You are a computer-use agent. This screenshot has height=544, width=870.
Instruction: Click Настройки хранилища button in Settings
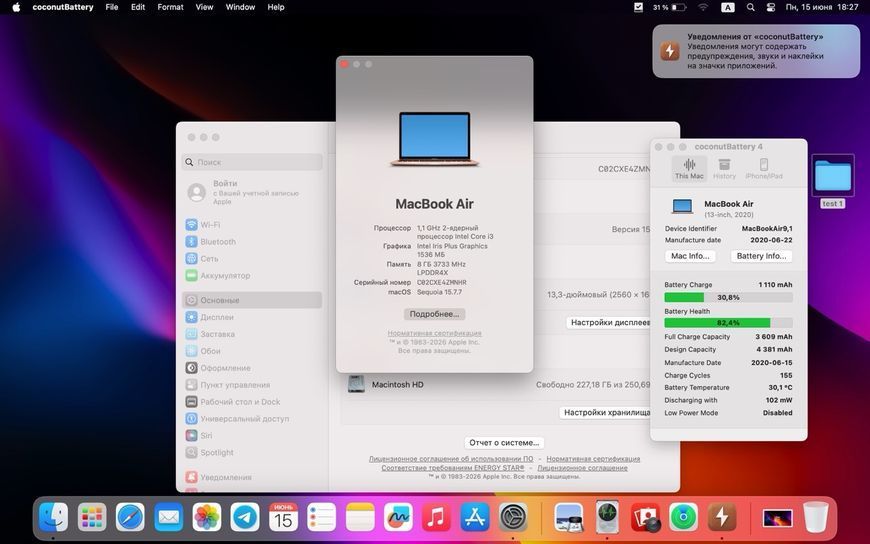tap(606, 412)
